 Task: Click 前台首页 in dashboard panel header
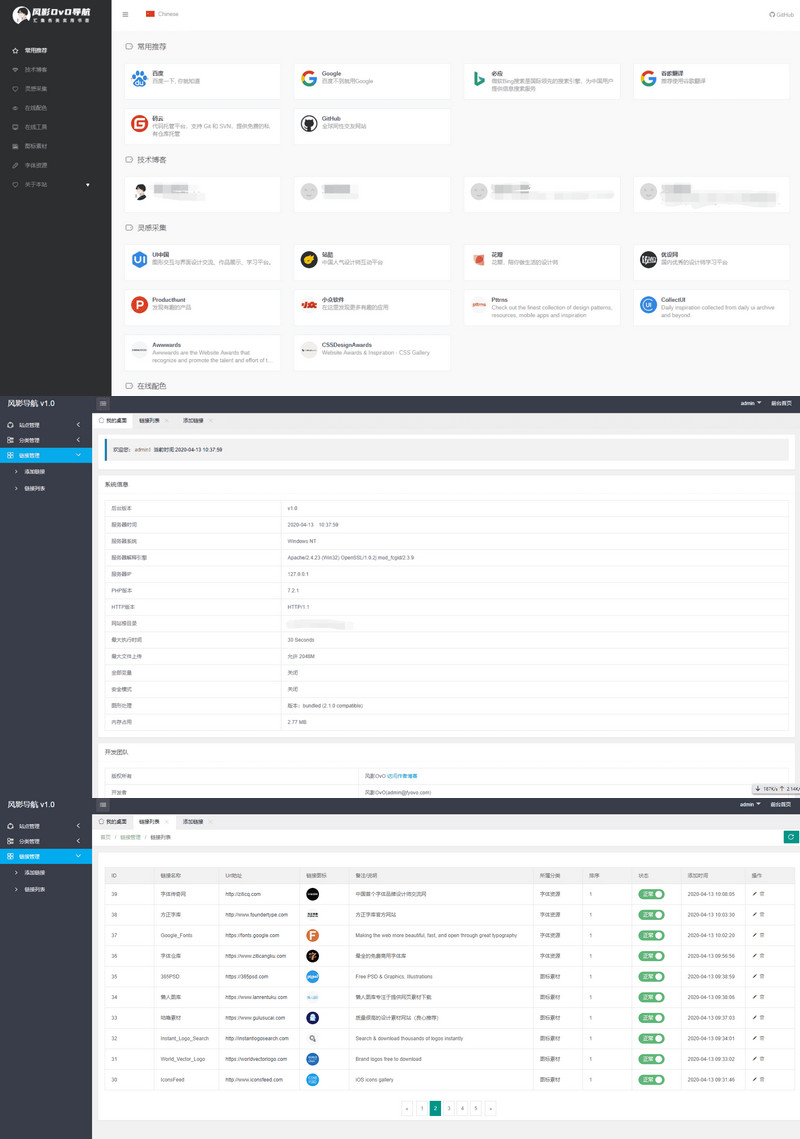(x=782, y=403)
